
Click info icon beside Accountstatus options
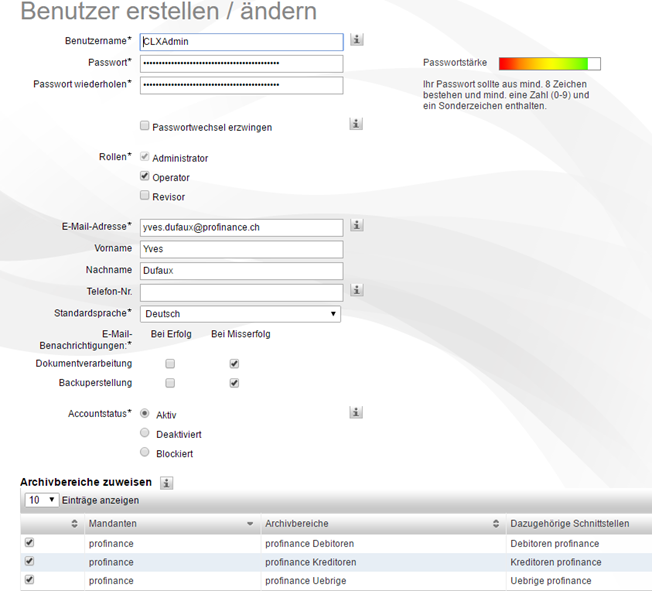point(355,412)
